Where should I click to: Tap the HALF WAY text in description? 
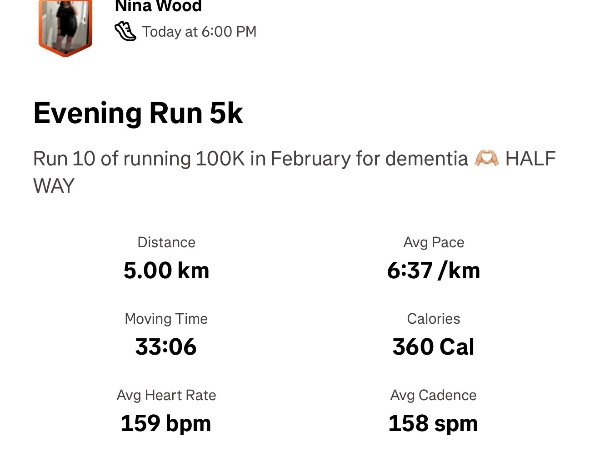530,159
